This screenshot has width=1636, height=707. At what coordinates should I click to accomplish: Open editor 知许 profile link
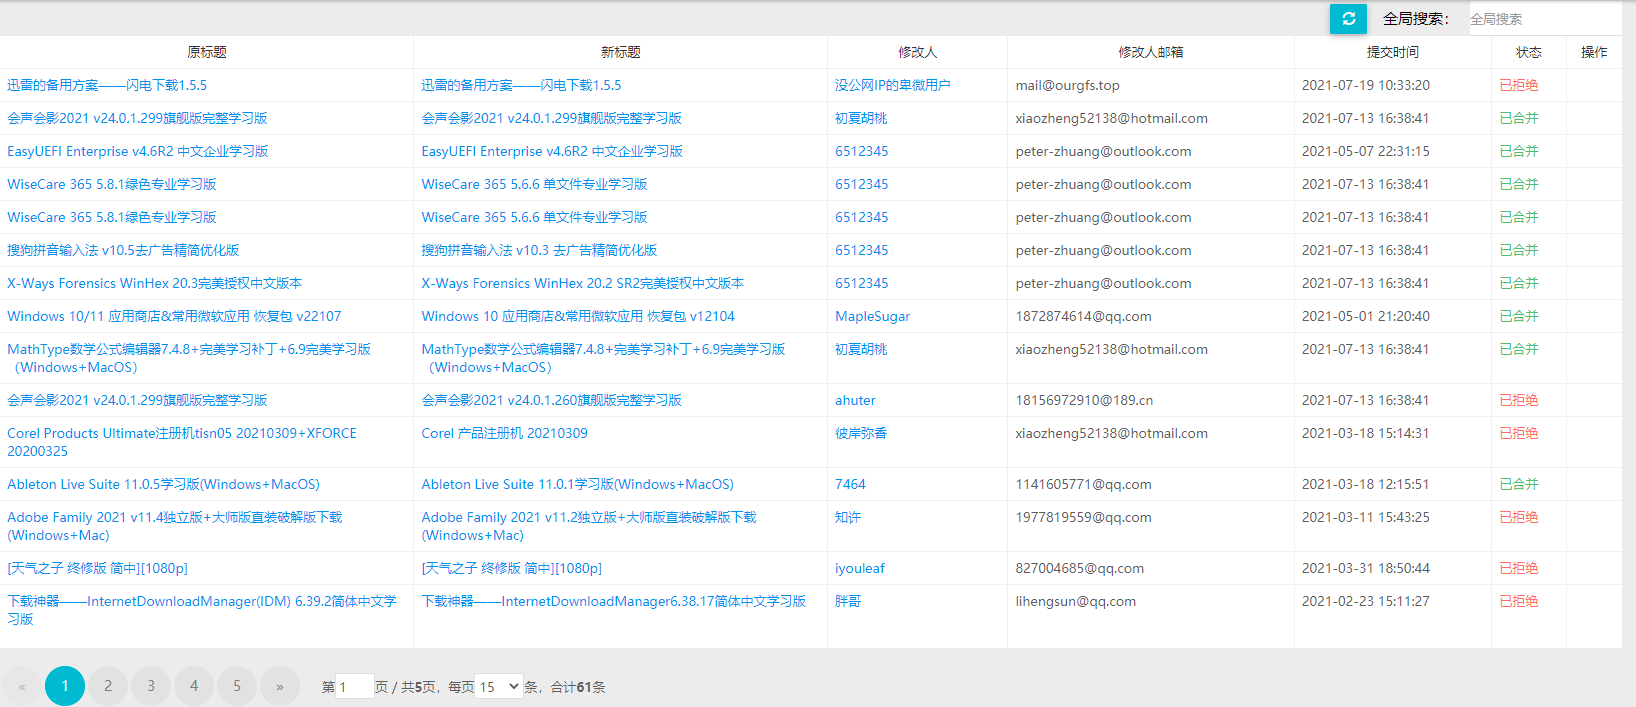(x=848, y=517)
